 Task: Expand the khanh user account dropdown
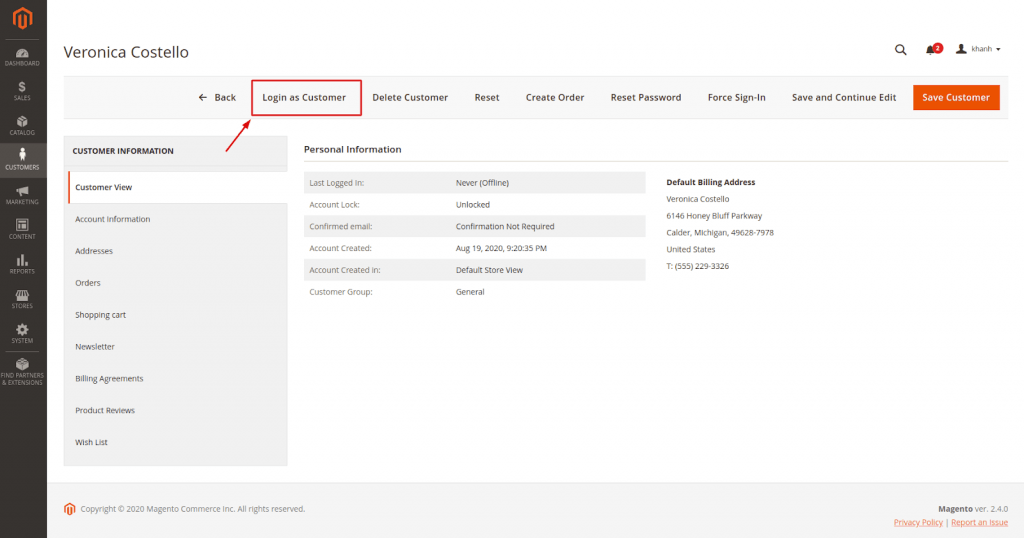pos(978,49)
